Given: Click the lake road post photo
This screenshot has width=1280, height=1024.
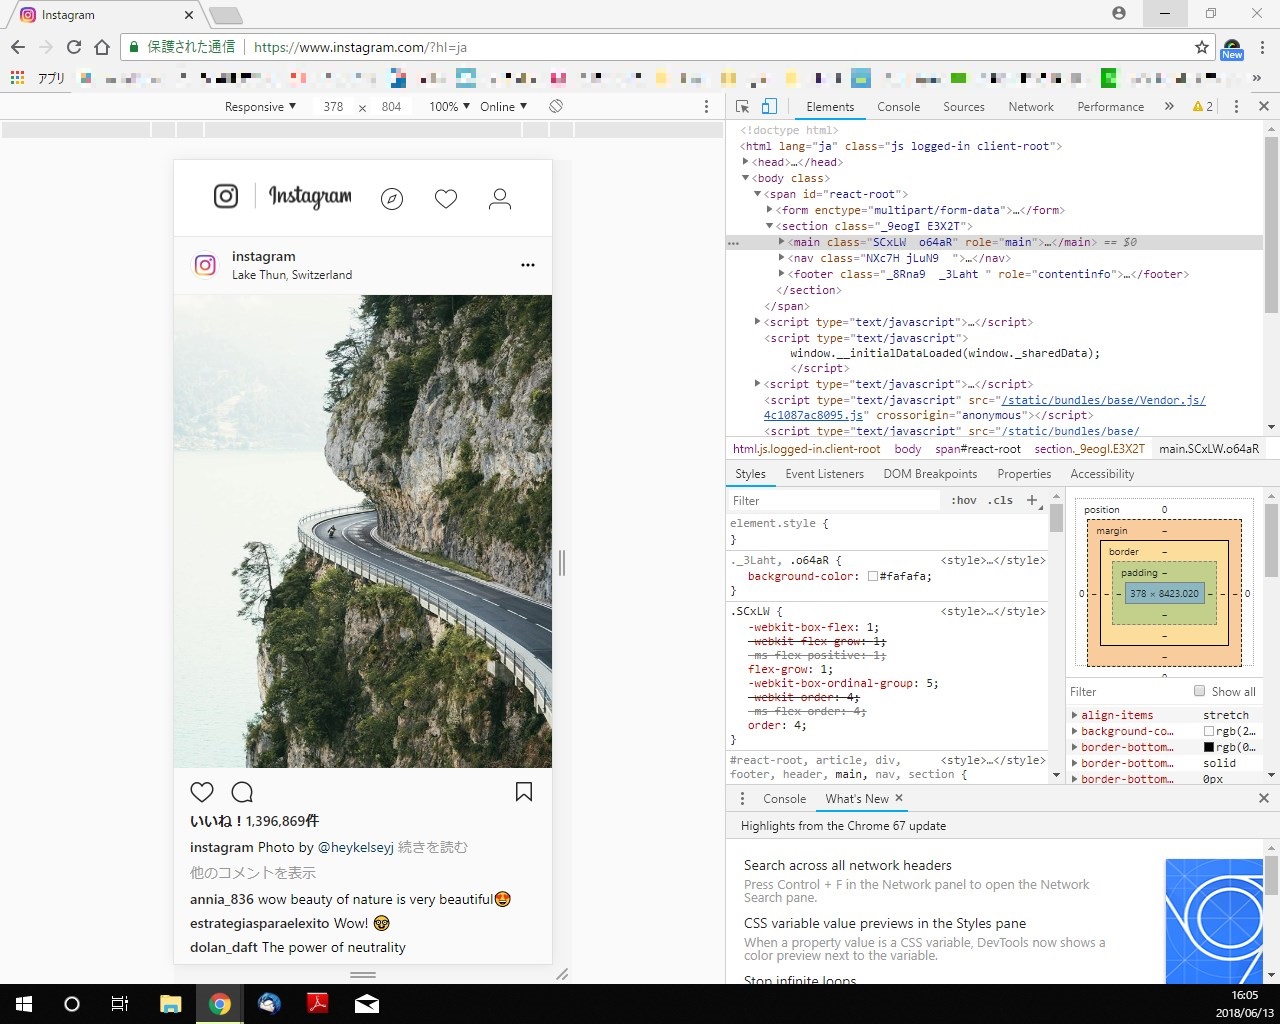Looking at the screenshot, I should [363, 531].
